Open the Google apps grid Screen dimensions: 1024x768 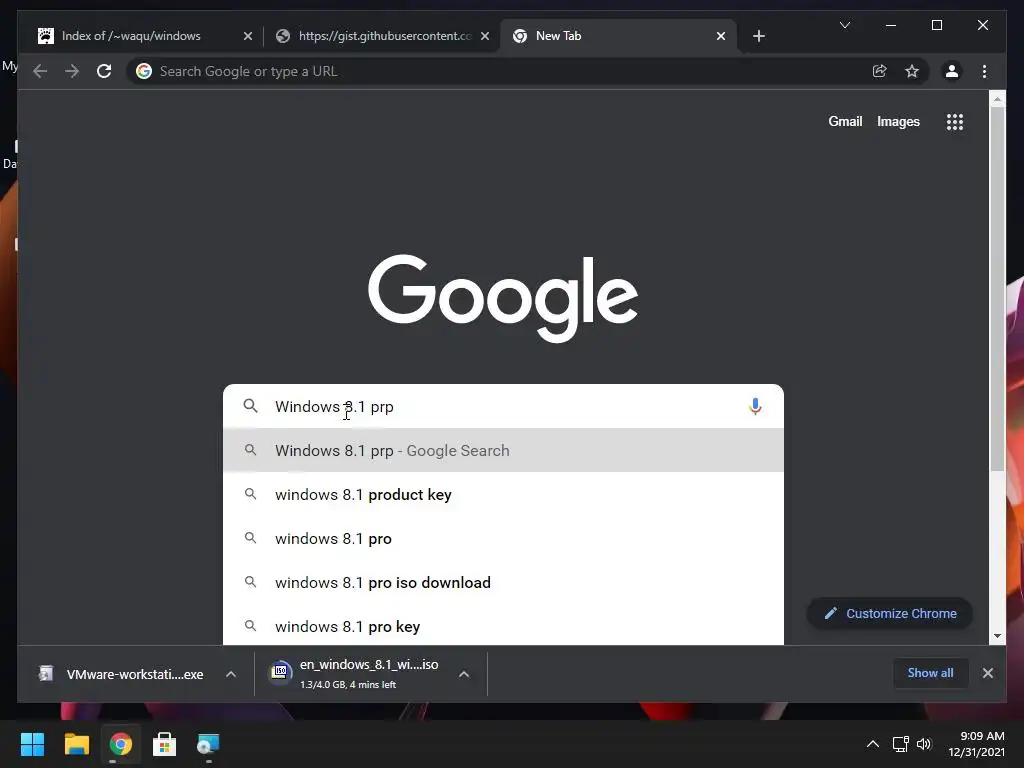(x=955, y=121)
